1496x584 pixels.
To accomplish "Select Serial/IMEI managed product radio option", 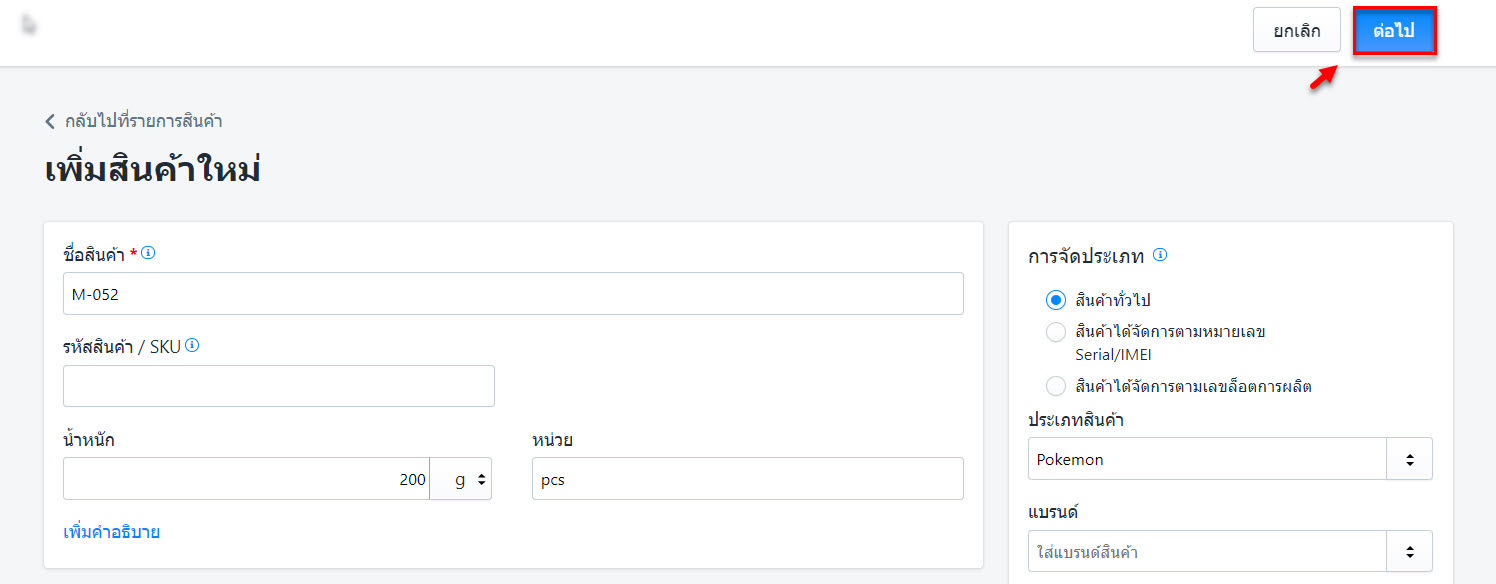I will 1056,332.
